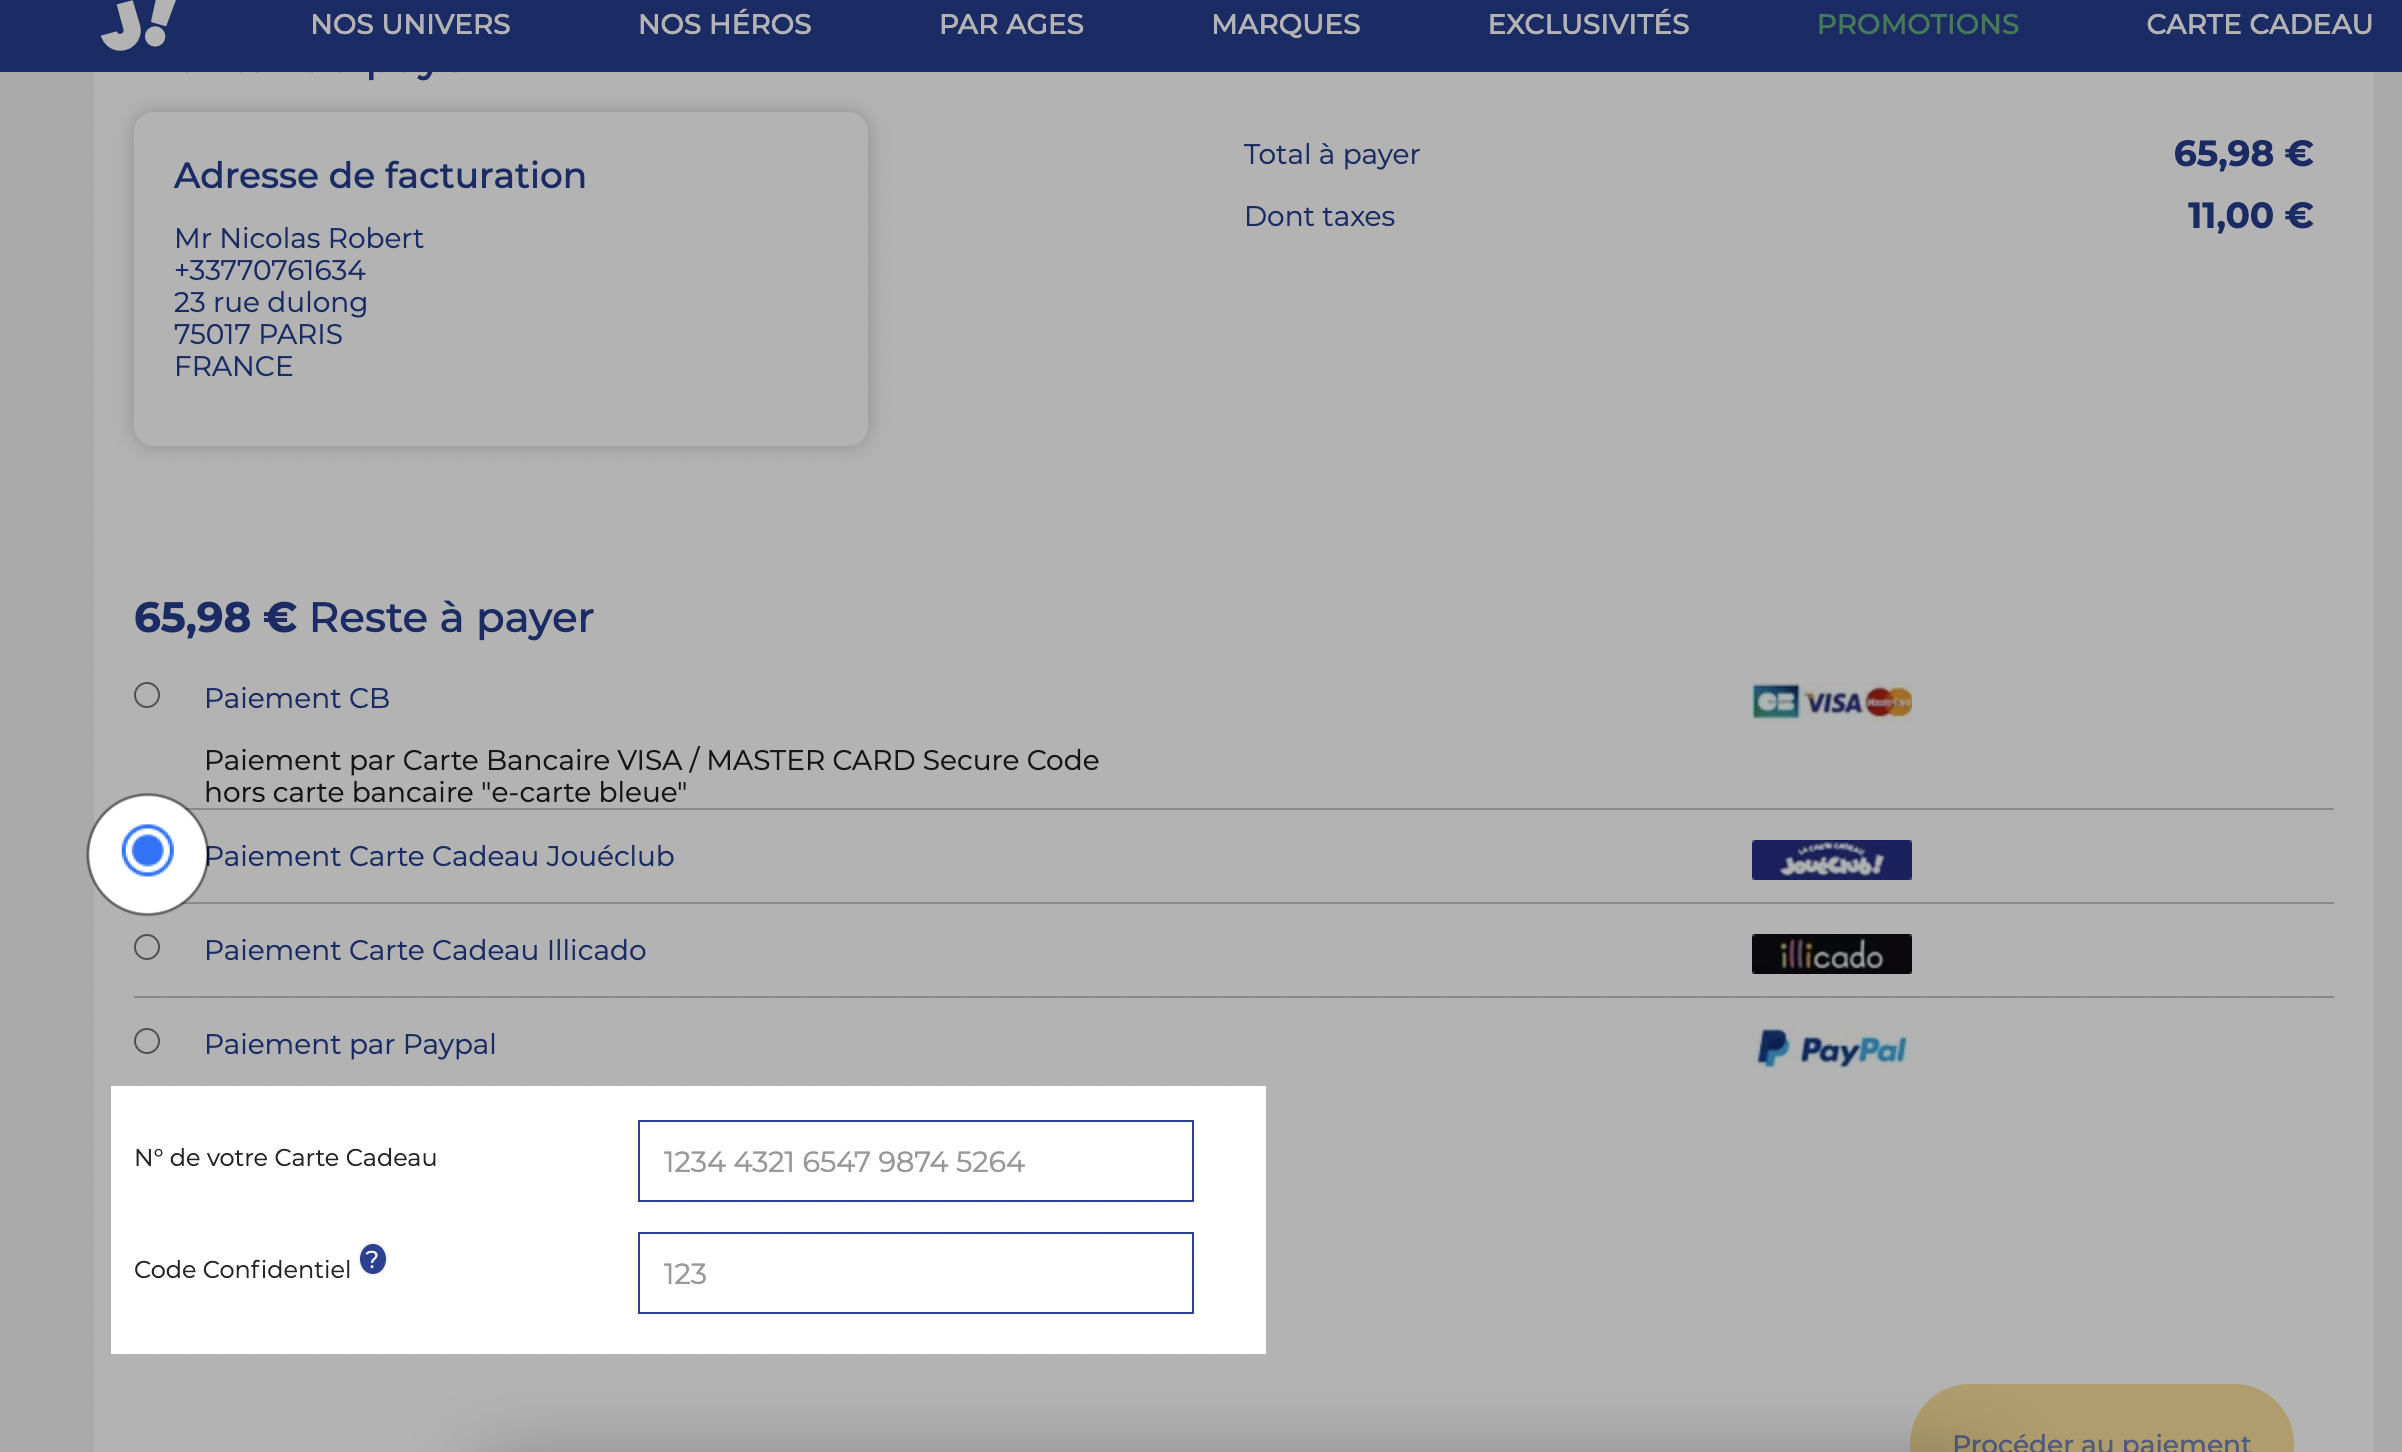Viewport: 2402px width, 1452px height.
Task: Click the Illicado card logo
Action: coord(1832,954)
